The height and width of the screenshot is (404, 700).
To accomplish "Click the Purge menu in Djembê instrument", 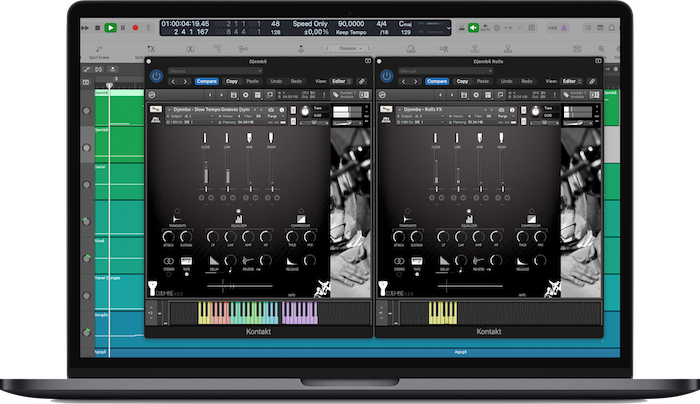I will (276, 116).
